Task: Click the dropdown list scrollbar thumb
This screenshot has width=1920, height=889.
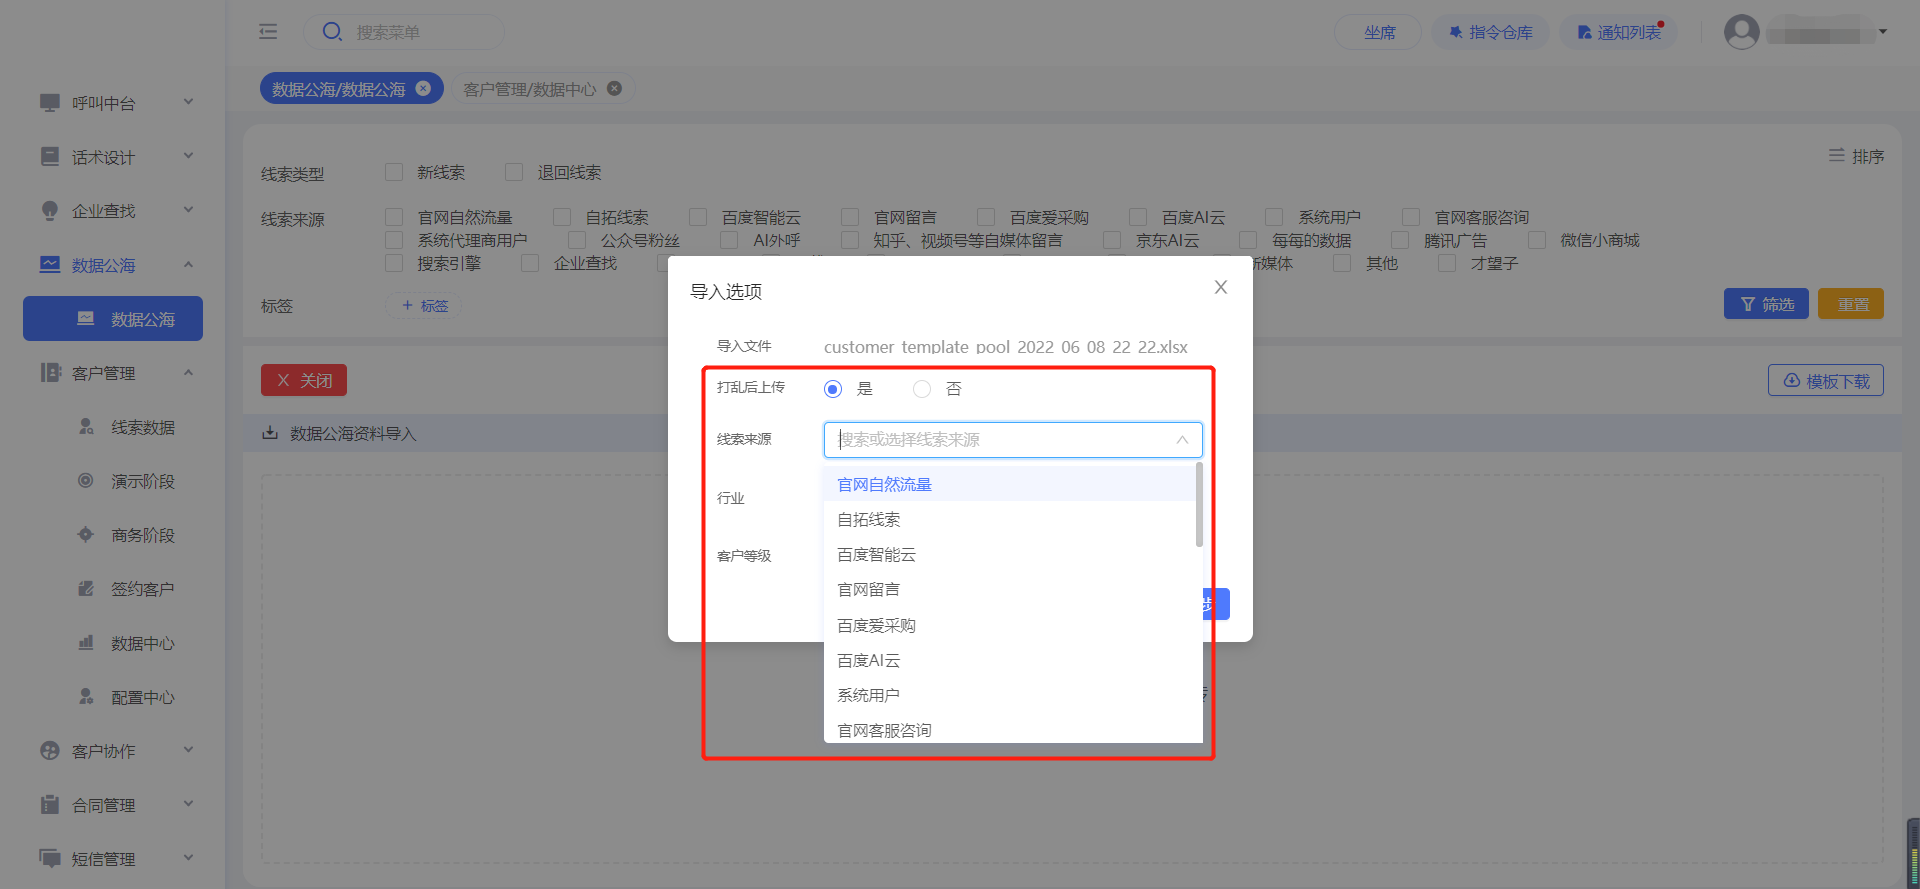Action: [x=1199, y=505]
